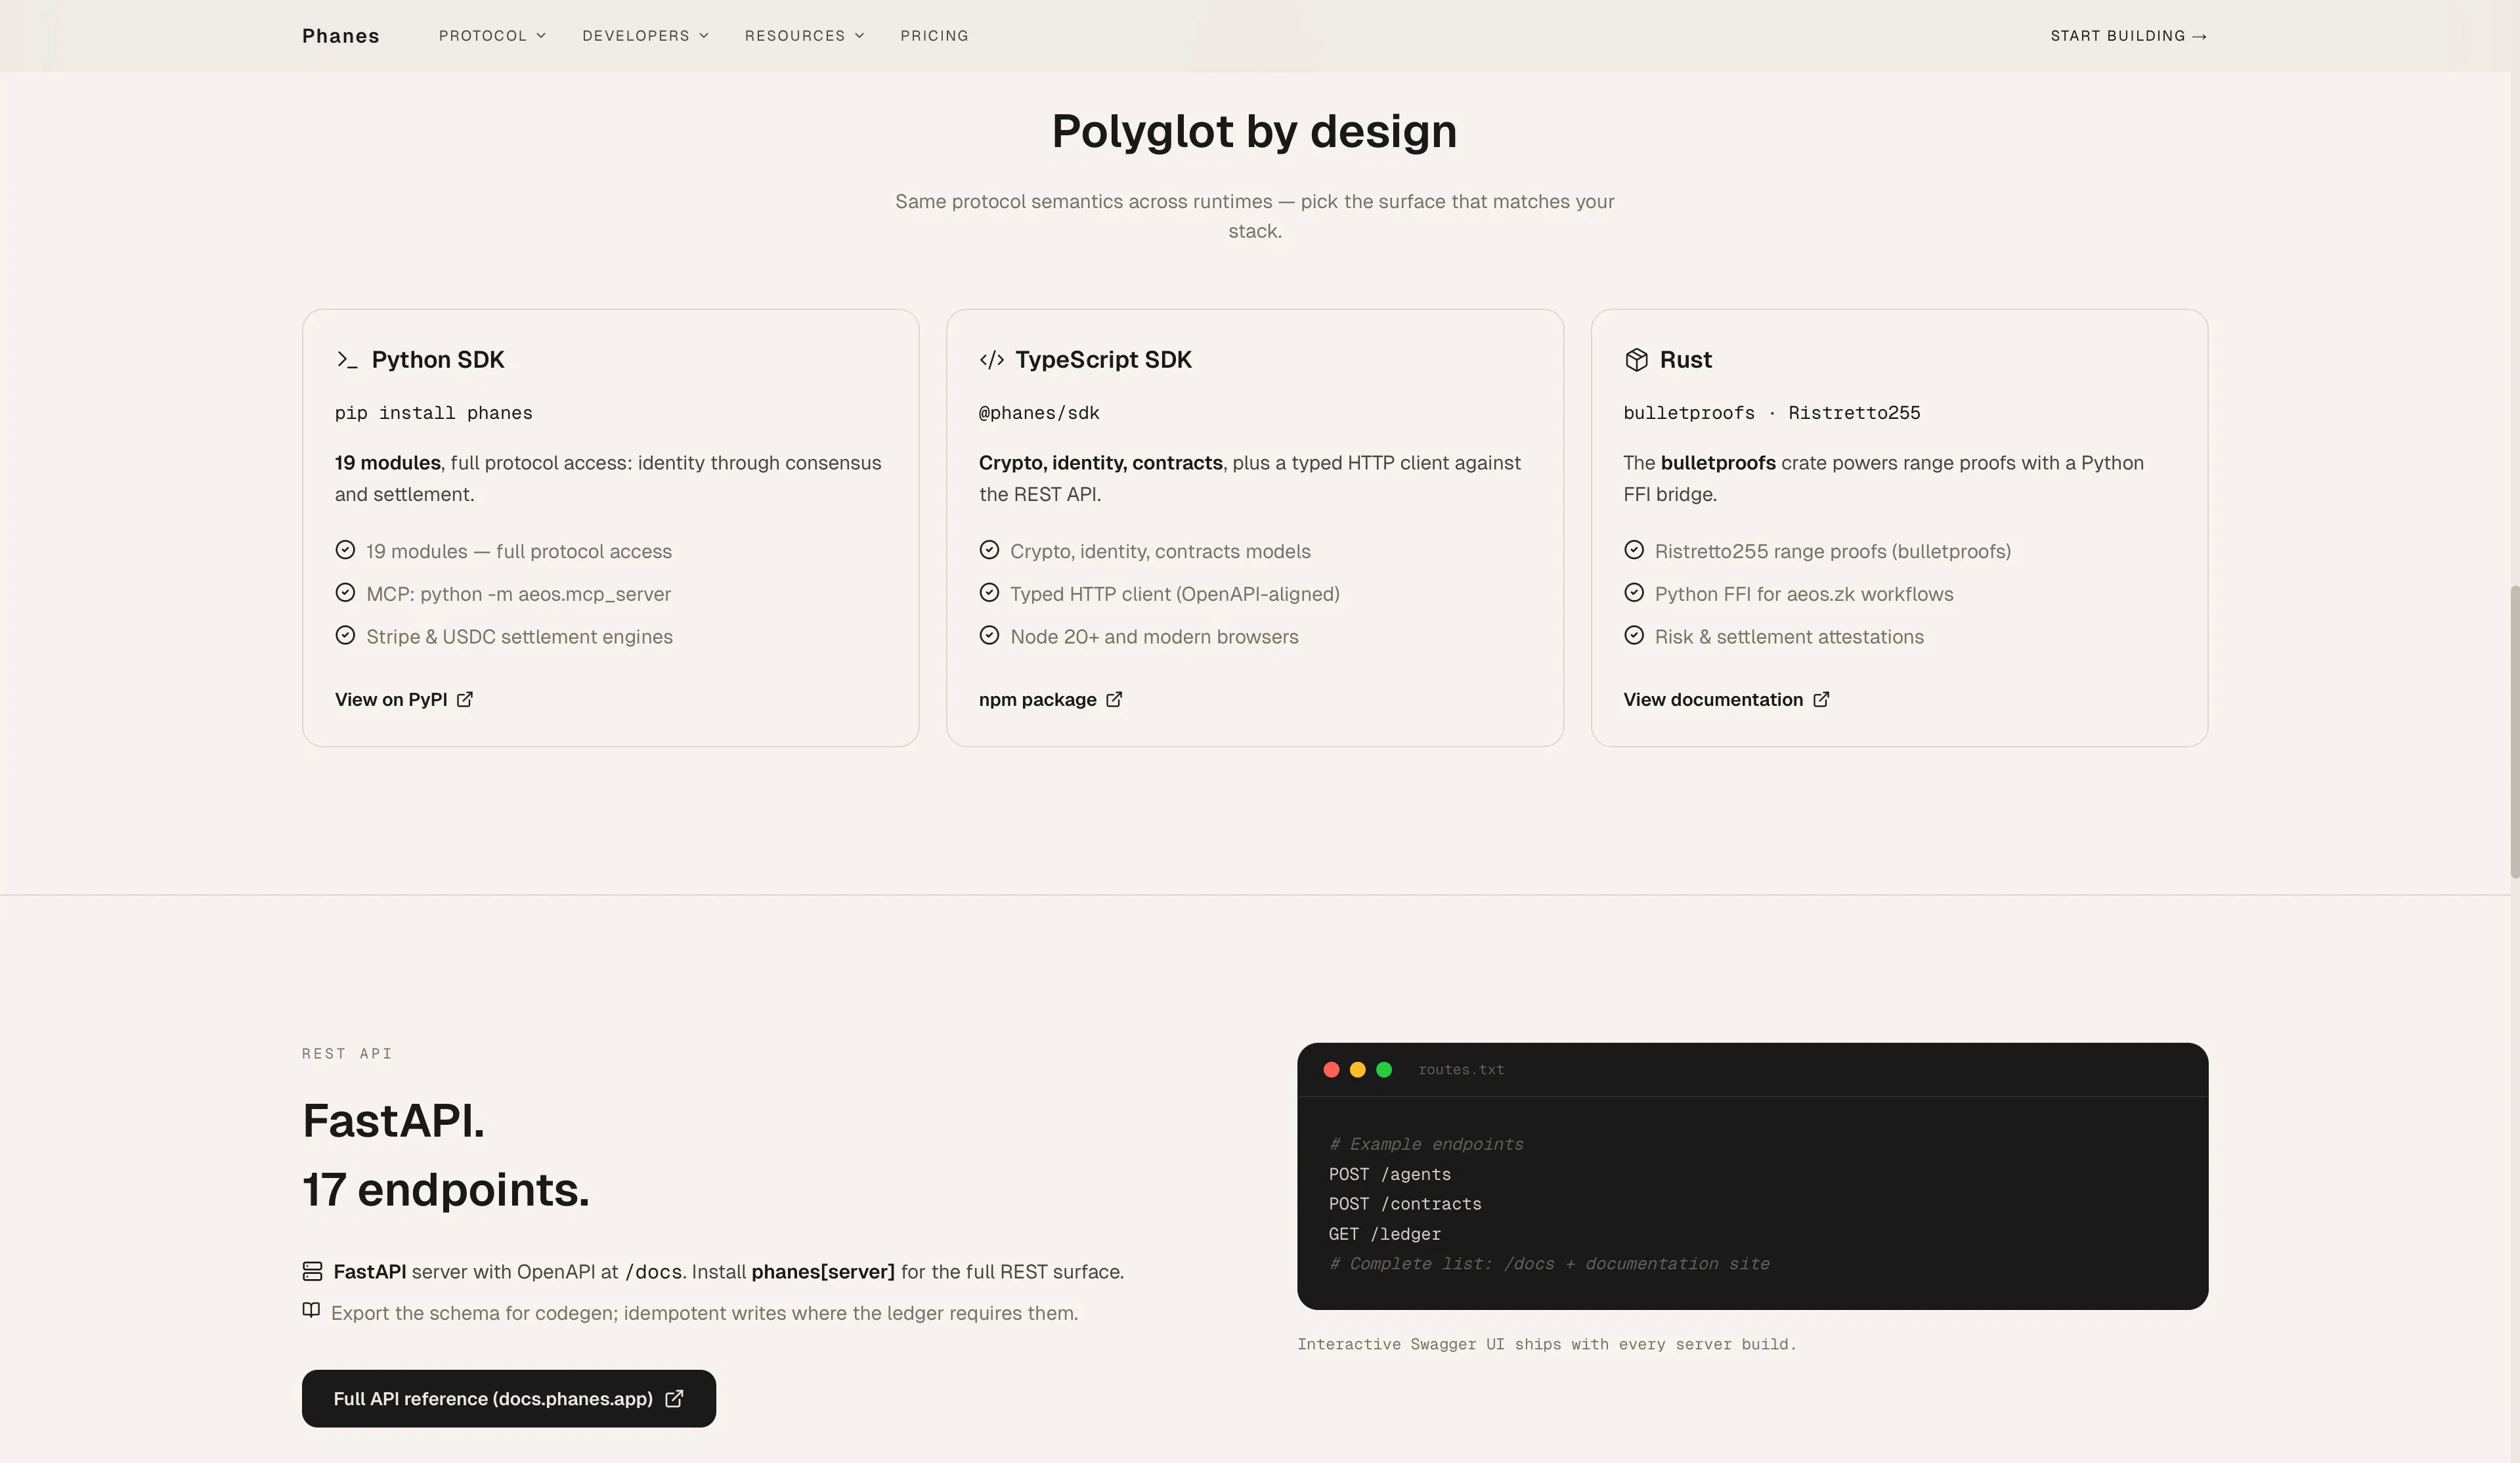Click the '# Complete list: /docs' comment line
Viewport: 2520px width, 1463px height.
(1549, 1264)
